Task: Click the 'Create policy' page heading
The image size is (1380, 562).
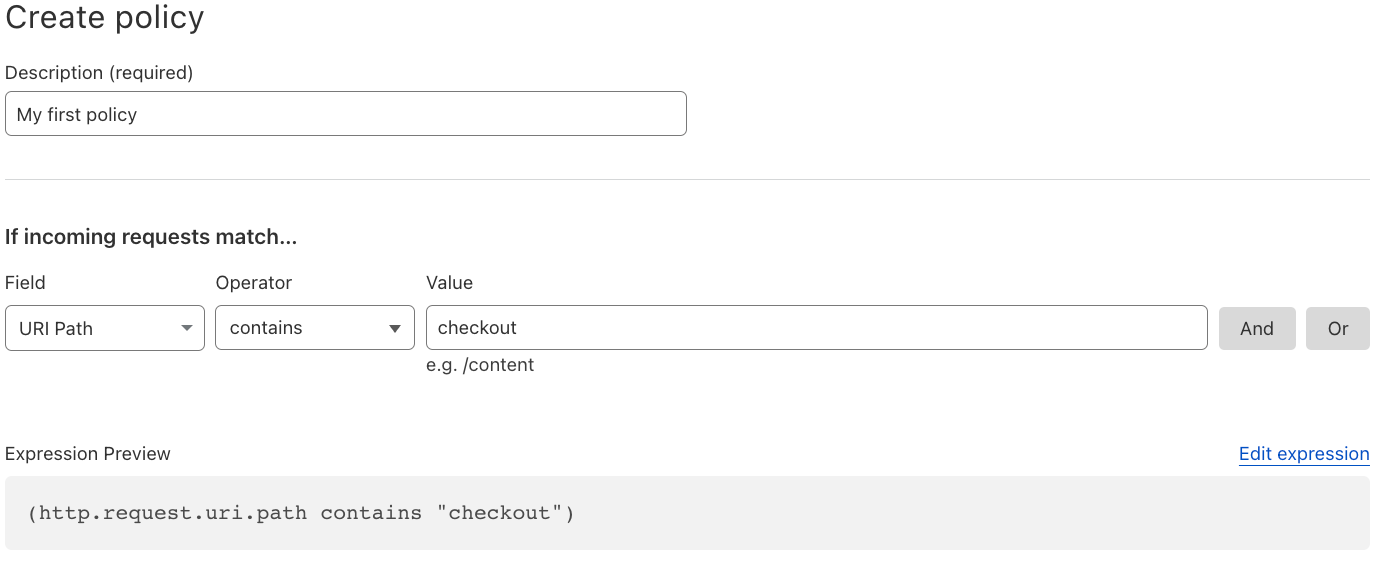Action: coord(105,18)
